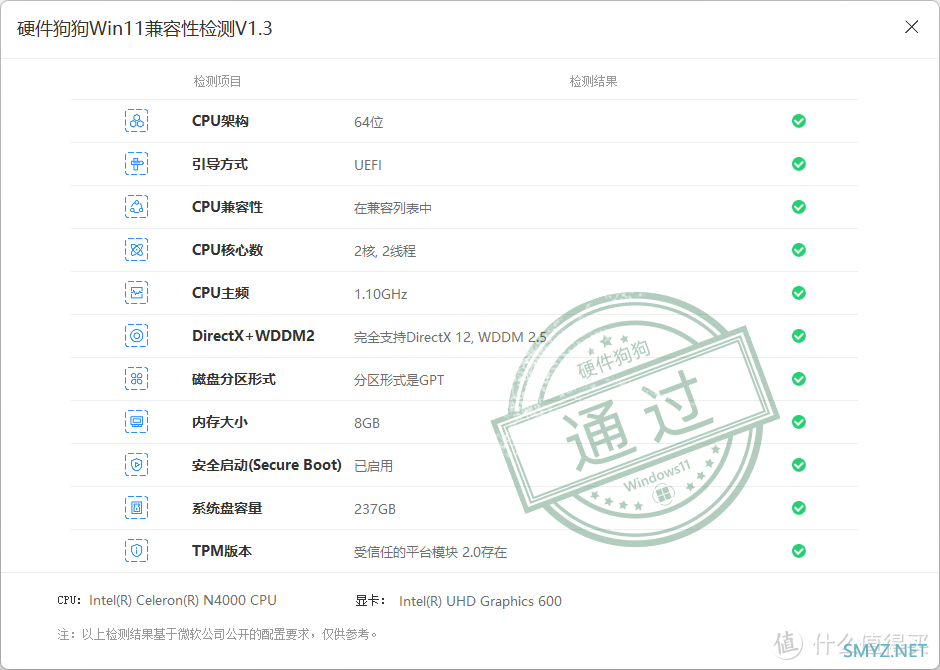Screen dimensions: 940x670
Task: Click green checkmark for 系统盘容量
Action: point(799,508)
